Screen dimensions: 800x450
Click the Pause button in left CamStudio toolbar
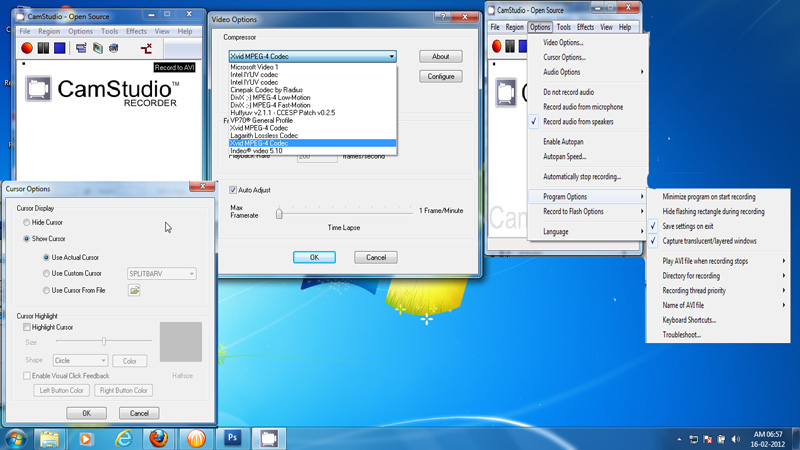[43, 48]
